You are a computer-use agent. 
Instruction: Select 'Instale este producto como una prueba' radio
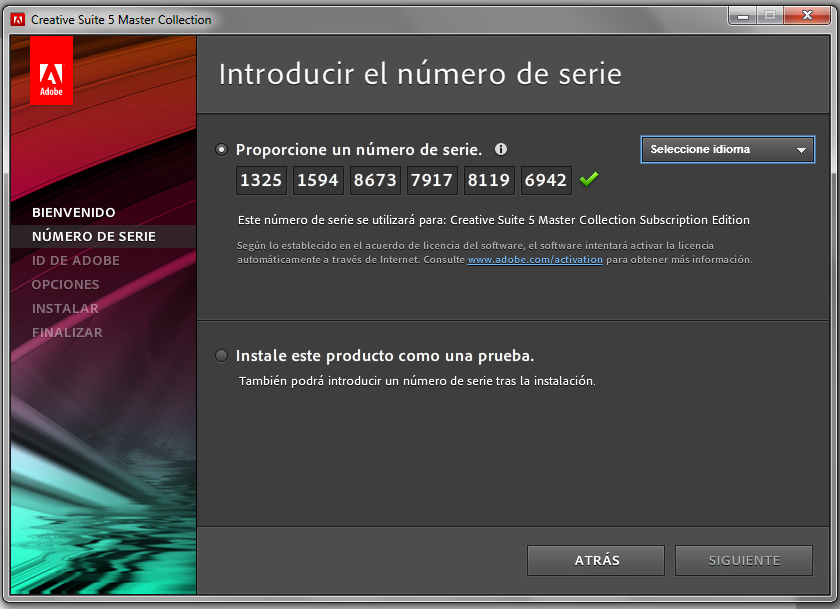point(221,356)
